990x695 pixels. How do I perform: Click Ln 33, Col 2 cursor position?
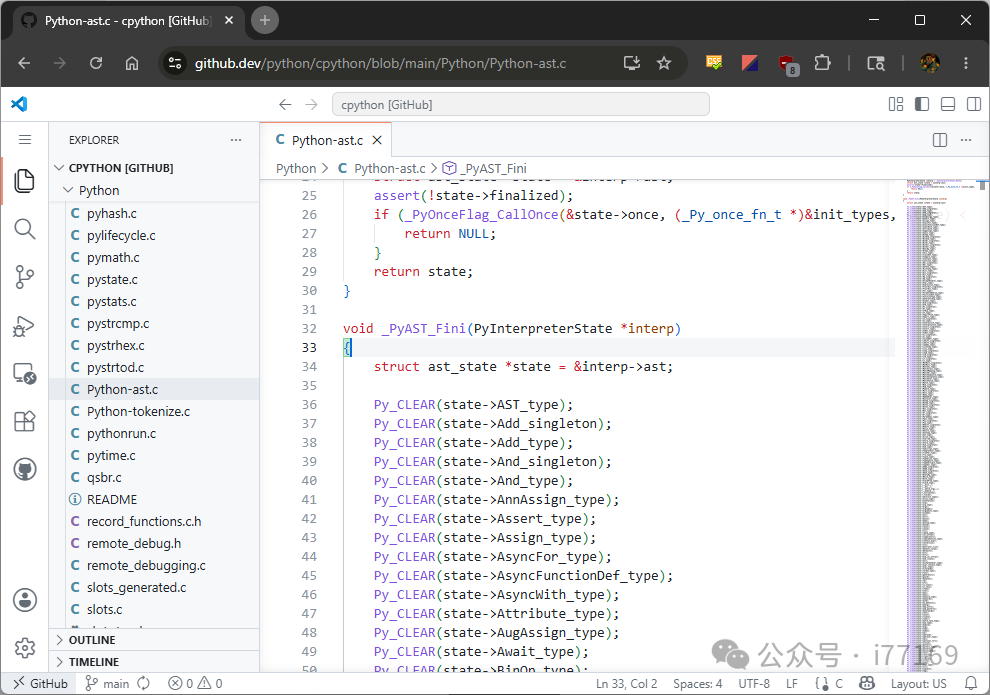coord(626,684)
